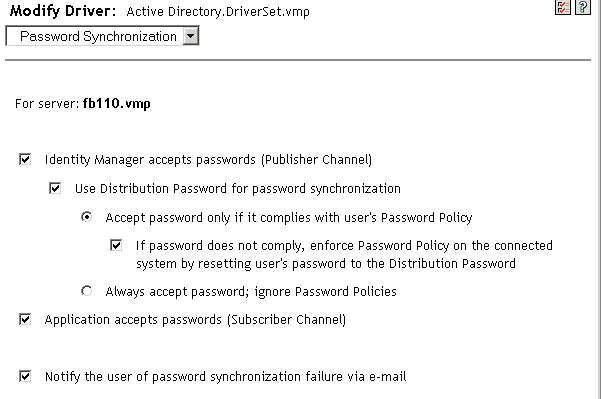Click the vertical scrollbar at right edge
601x399 pixels.
599,199
